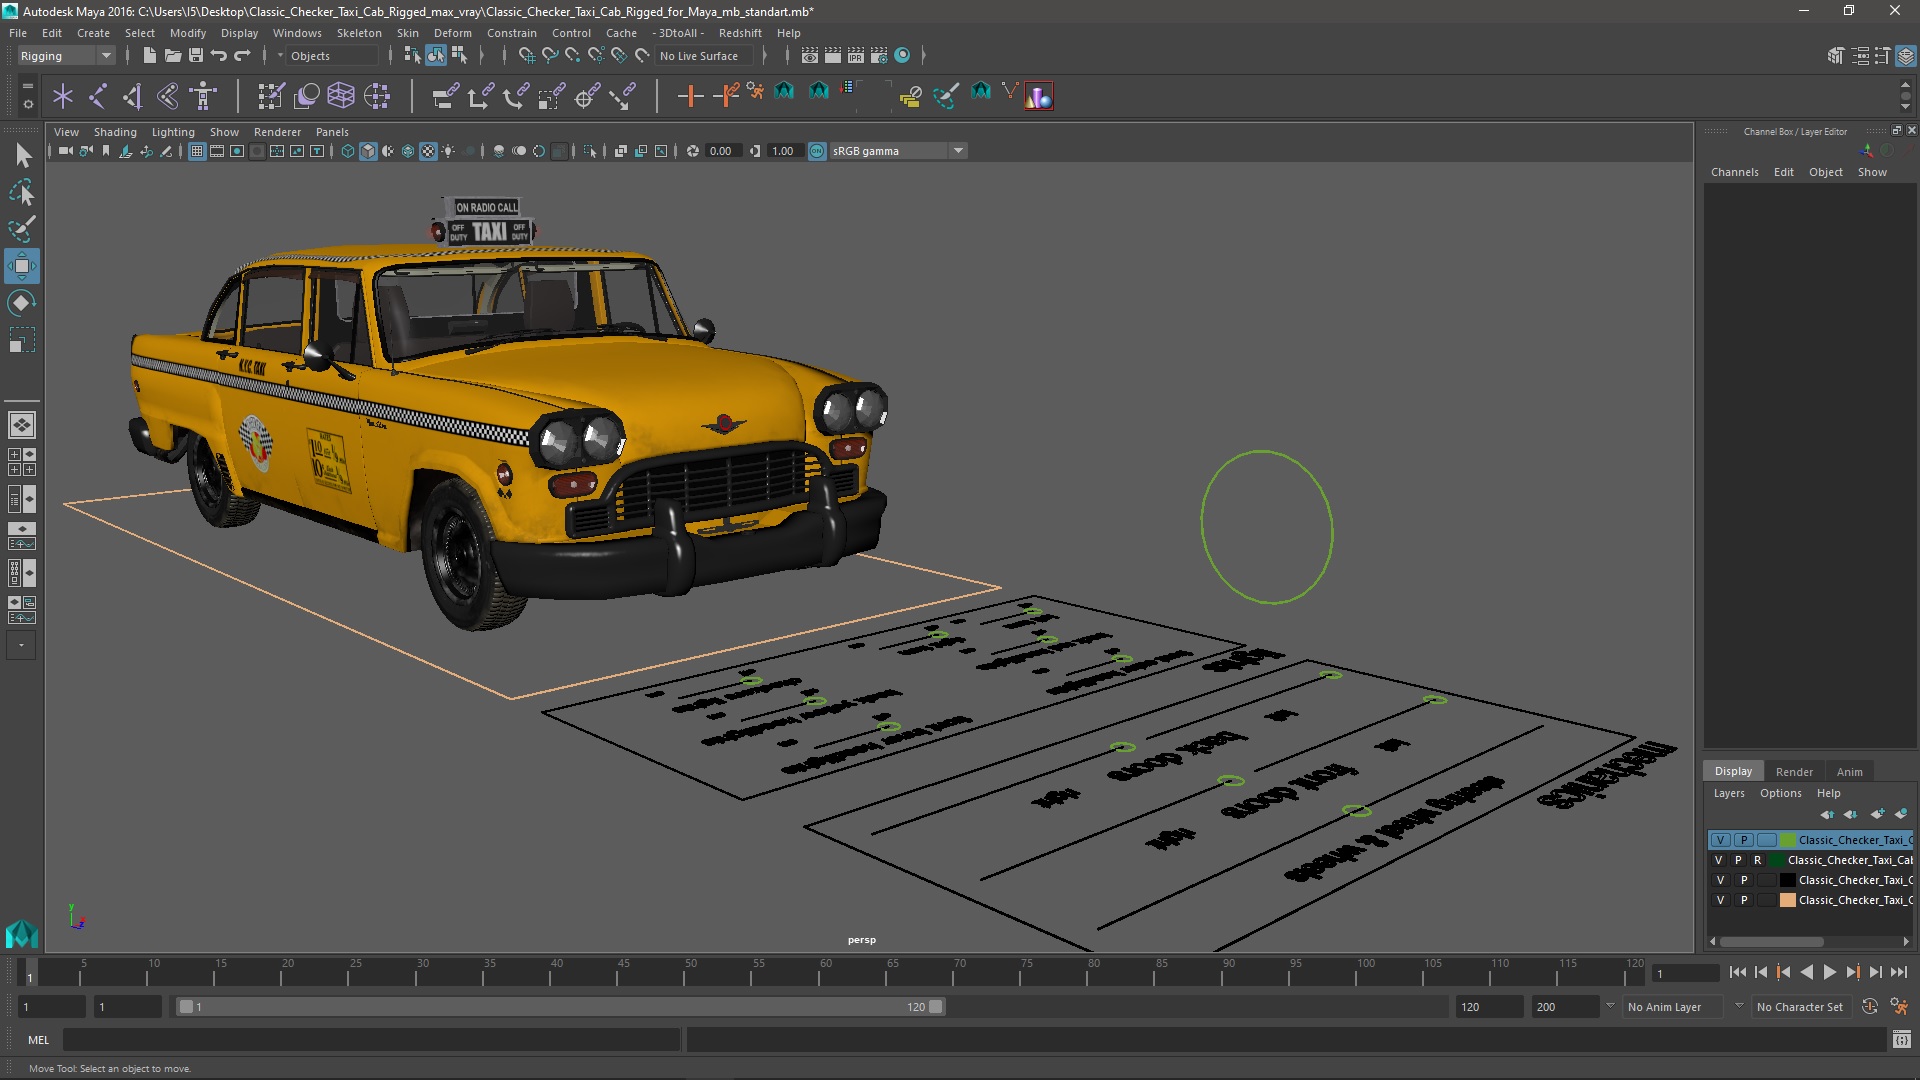Click the Parent constraint shelf icon
Screen dimensions: 1920x1080
[x=445, y=96]
